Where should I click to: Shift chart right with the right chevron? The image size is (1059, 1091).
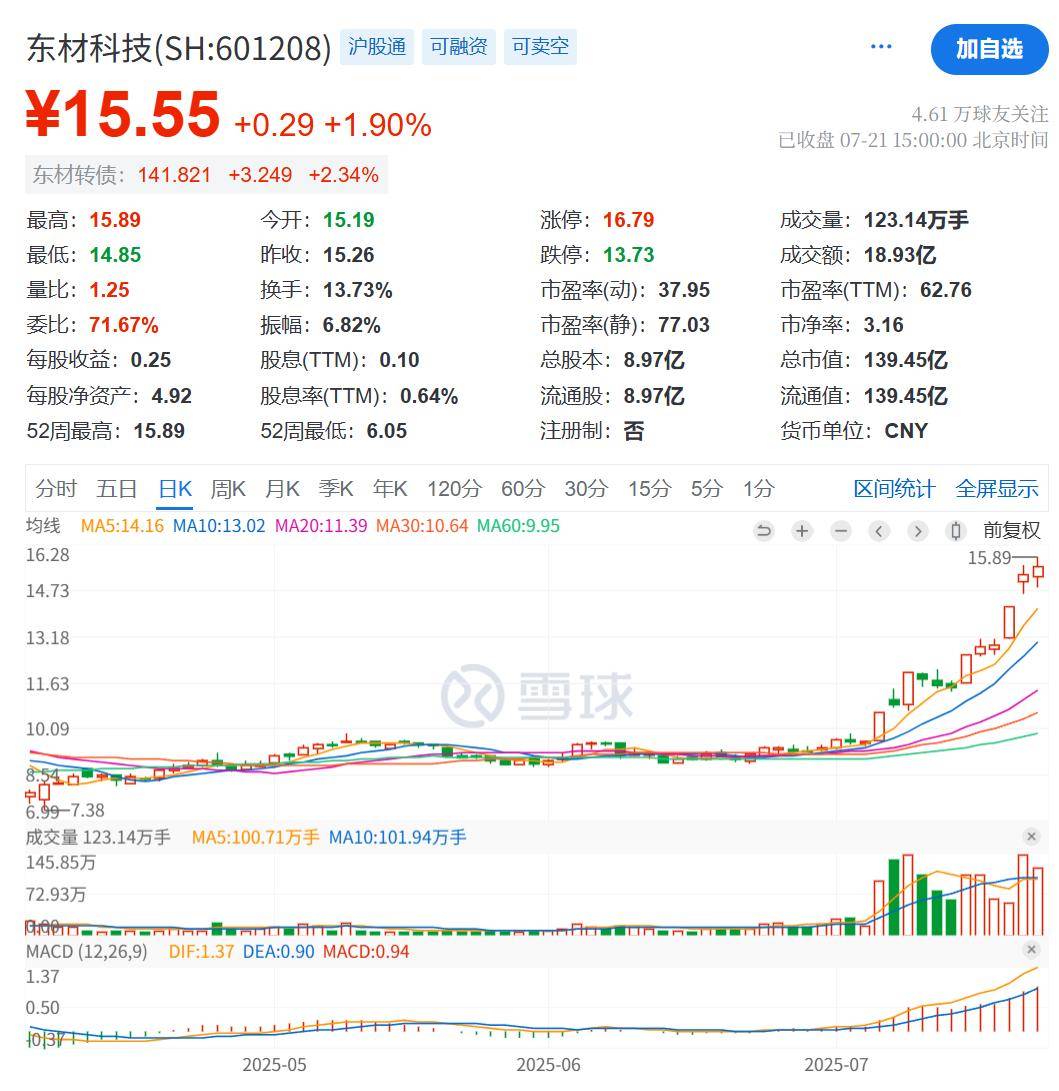pos(918,532)
